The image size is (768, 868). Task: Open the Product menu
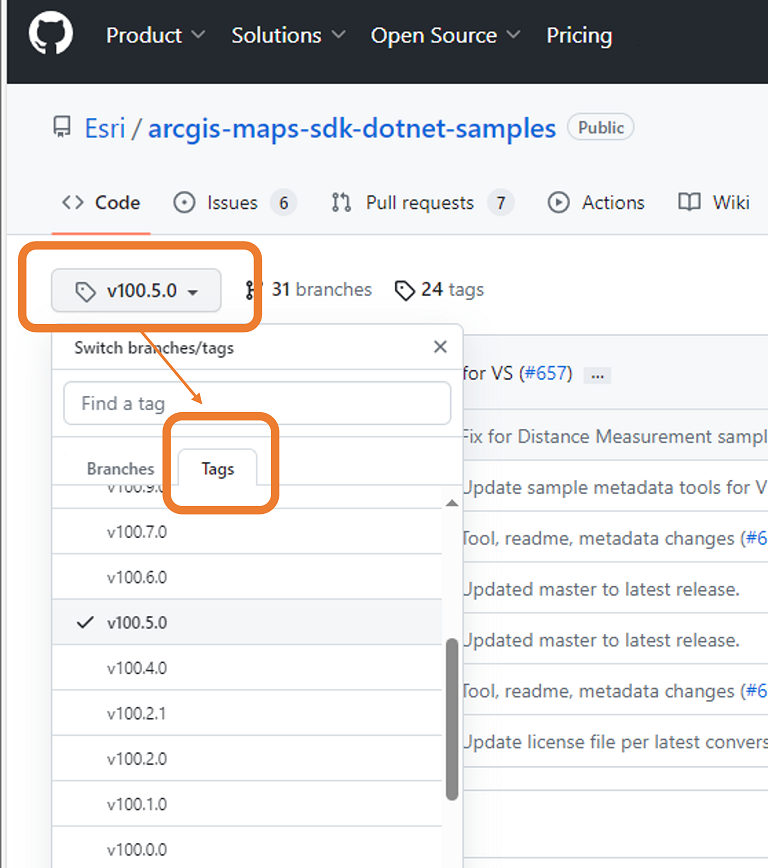155,35
